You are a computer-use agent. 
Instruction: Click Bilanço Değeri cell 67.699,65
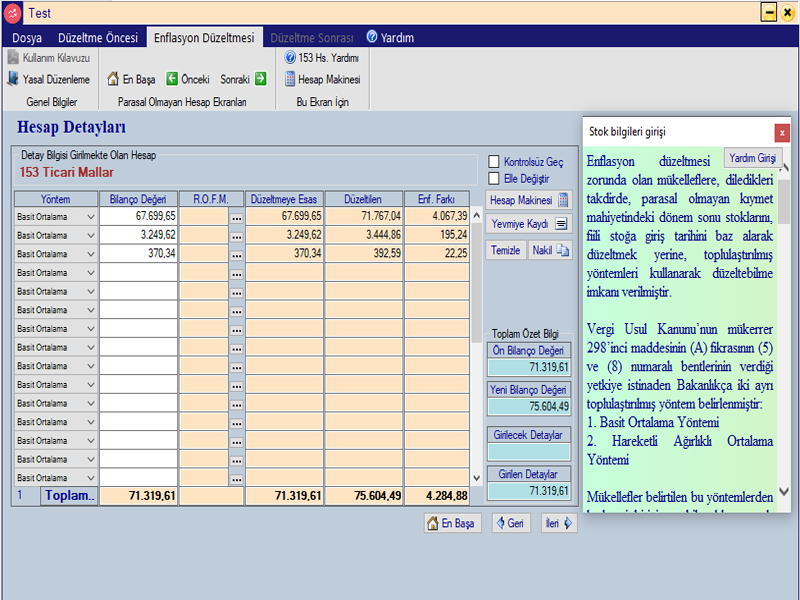click(x=138, y=216)
